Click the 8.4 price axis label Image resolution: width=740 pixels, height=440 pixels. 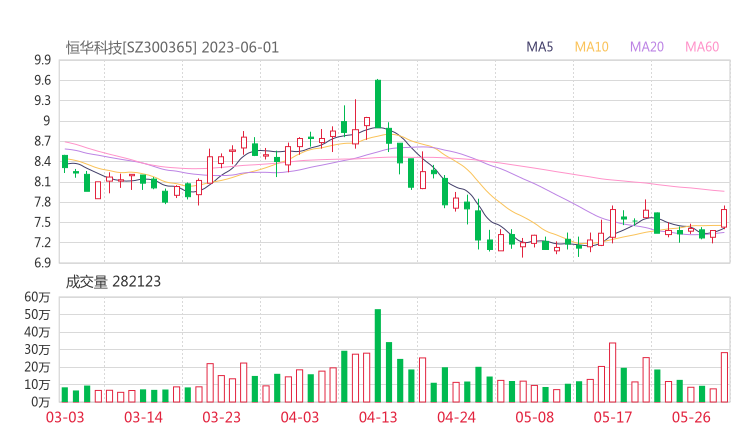click(42, 161)
